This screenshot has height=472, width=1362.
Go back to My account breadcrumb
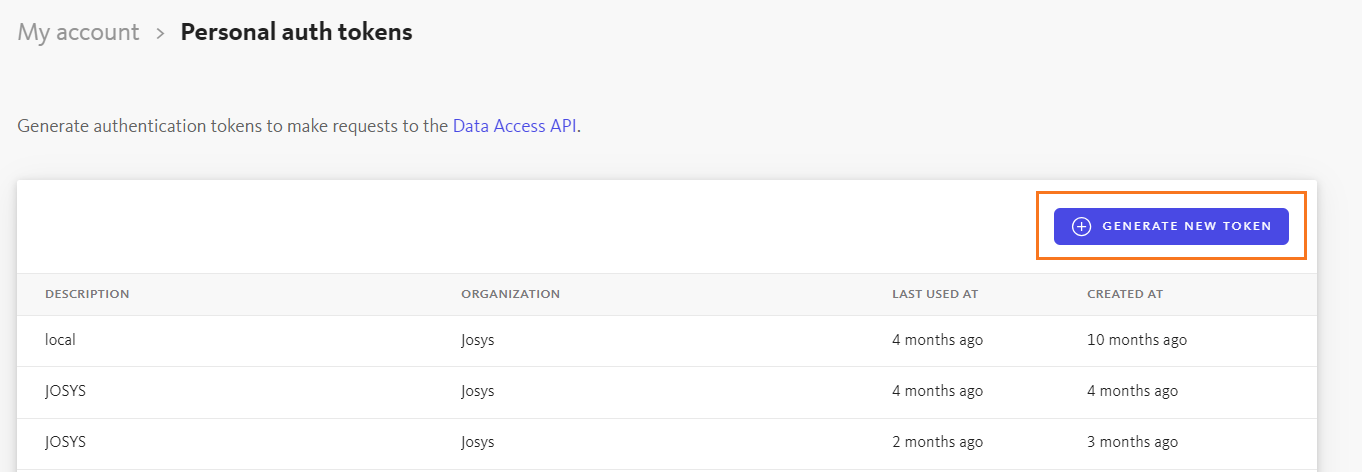pyautogui.click(x=78, y=32)
